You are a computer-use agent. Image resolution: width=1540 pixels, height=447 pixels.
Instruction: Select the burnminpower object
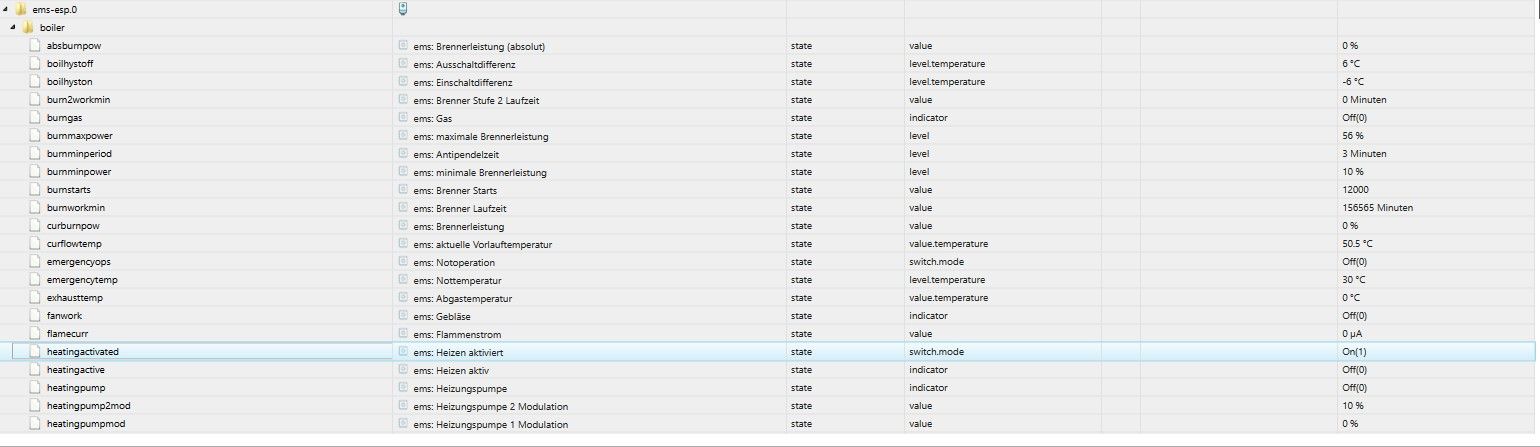coord(78,172)
